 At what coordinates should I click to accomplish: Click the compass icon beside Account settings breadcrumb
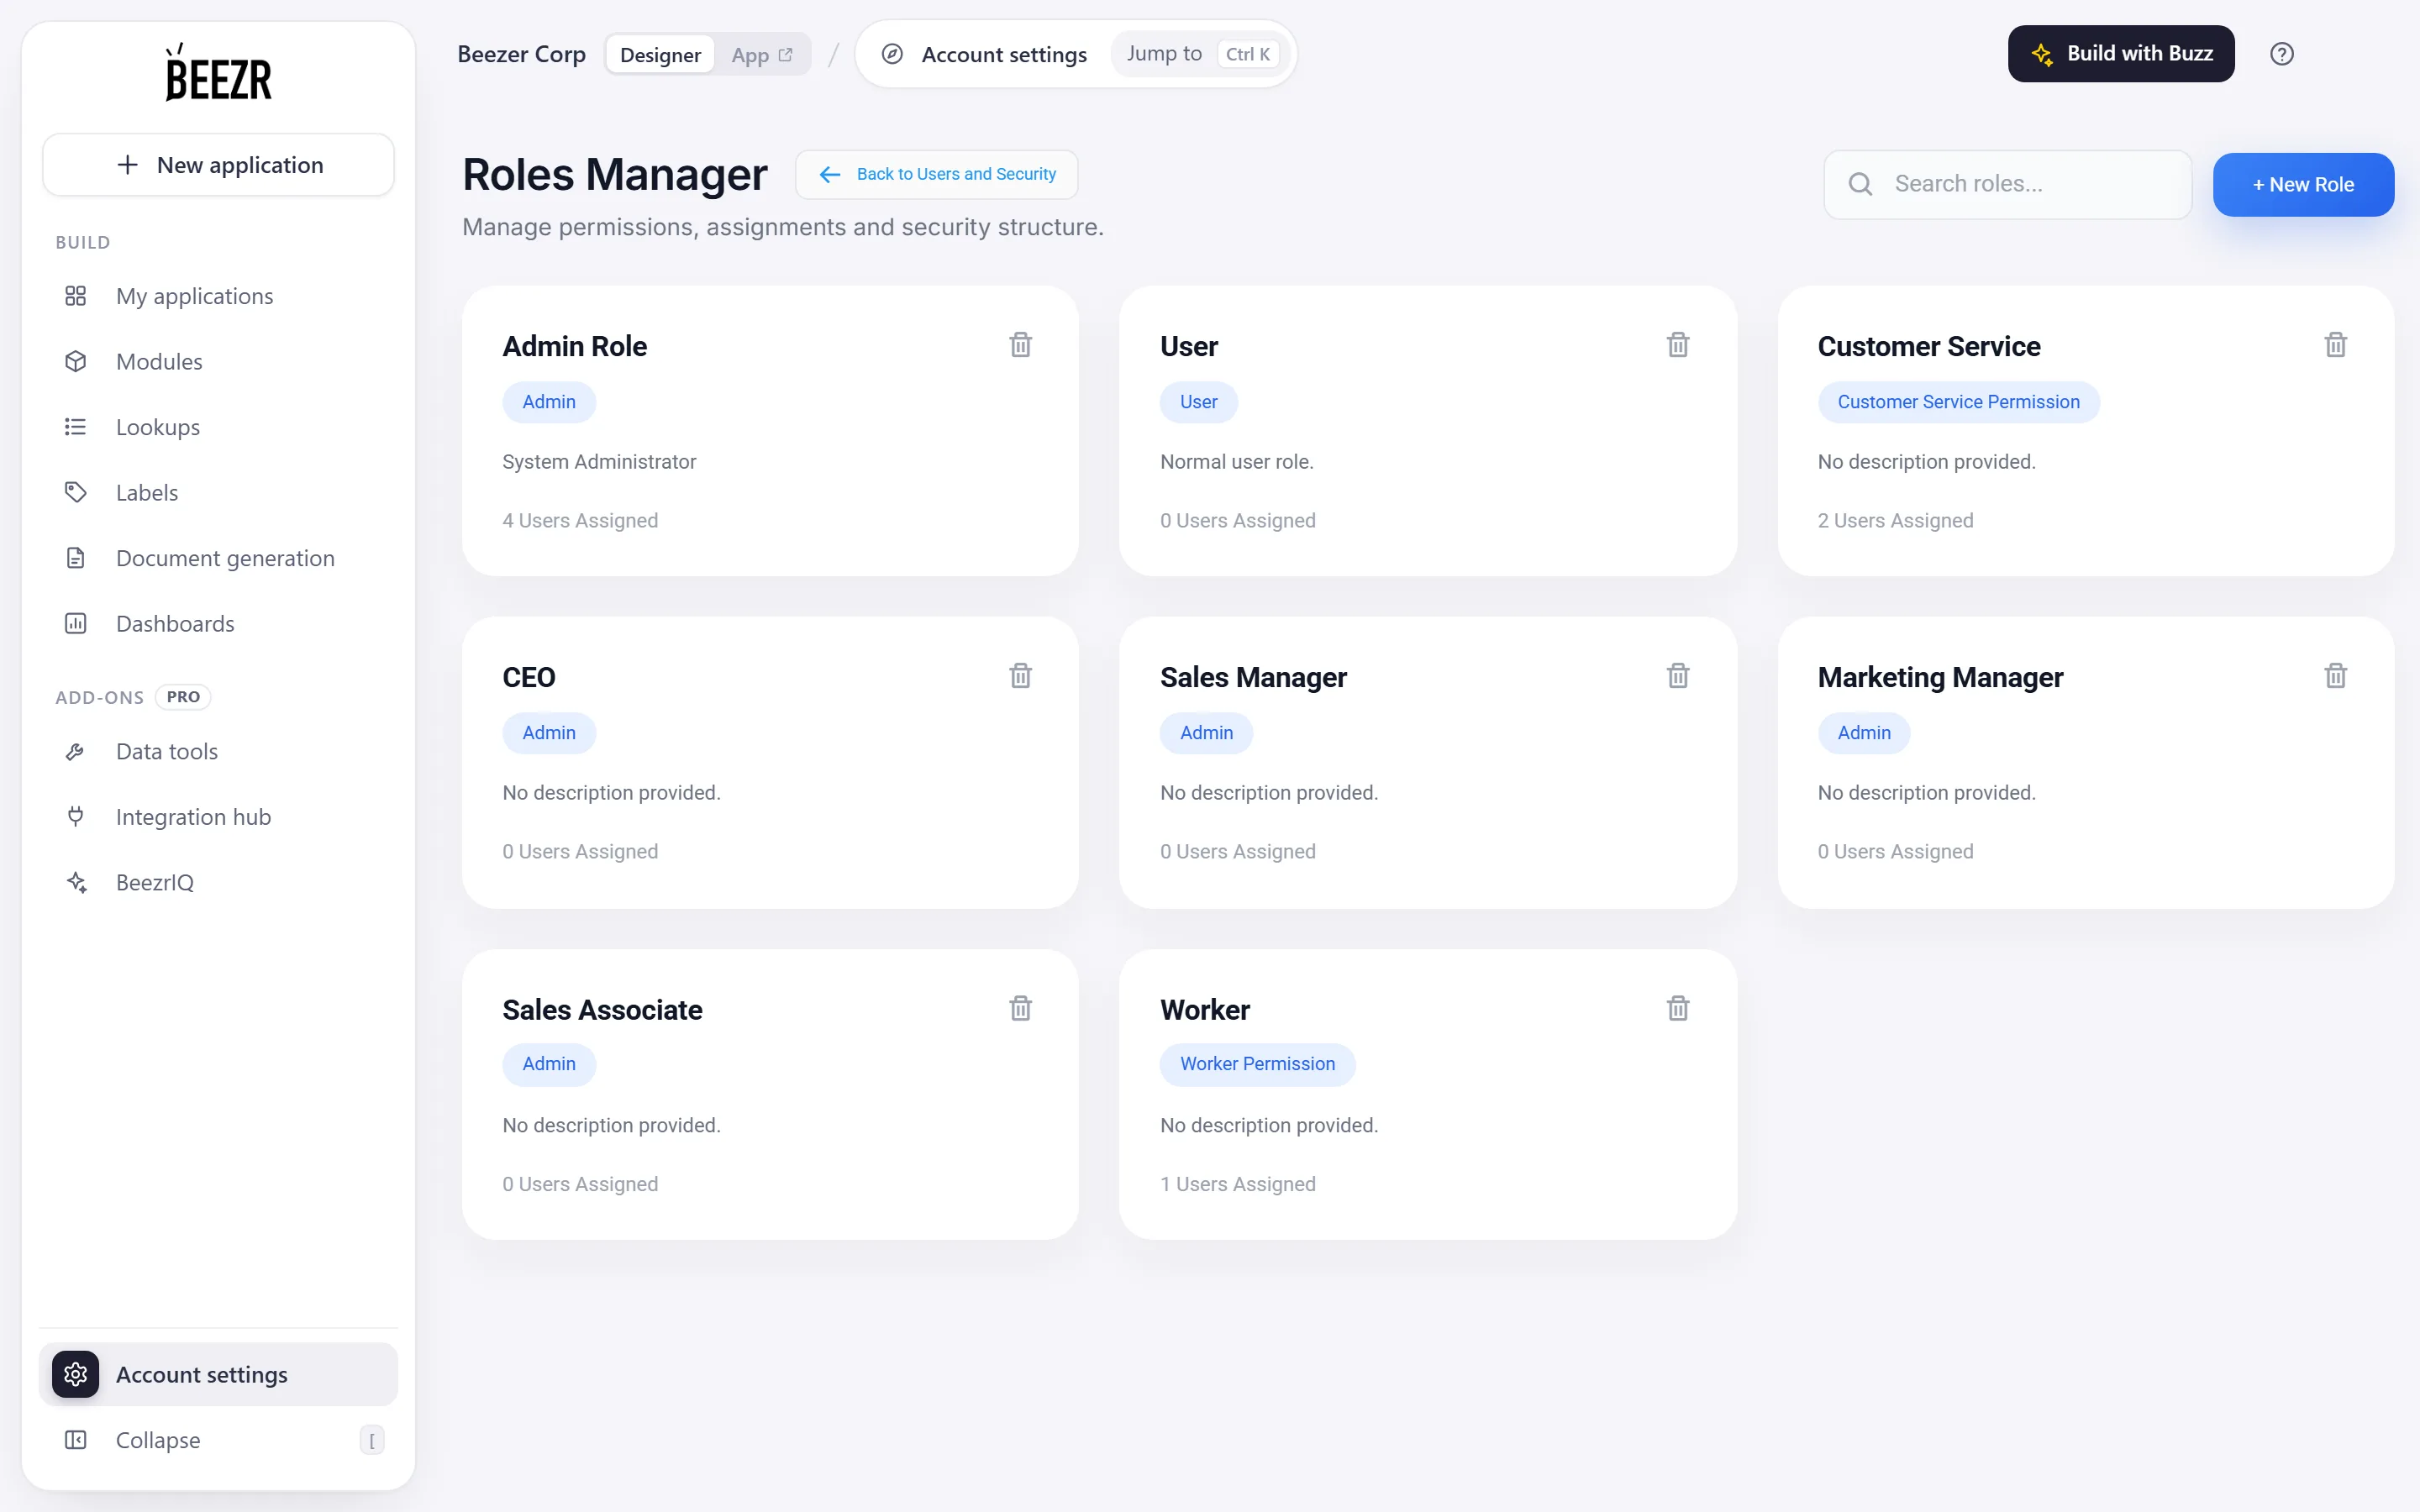click(892, 54)
